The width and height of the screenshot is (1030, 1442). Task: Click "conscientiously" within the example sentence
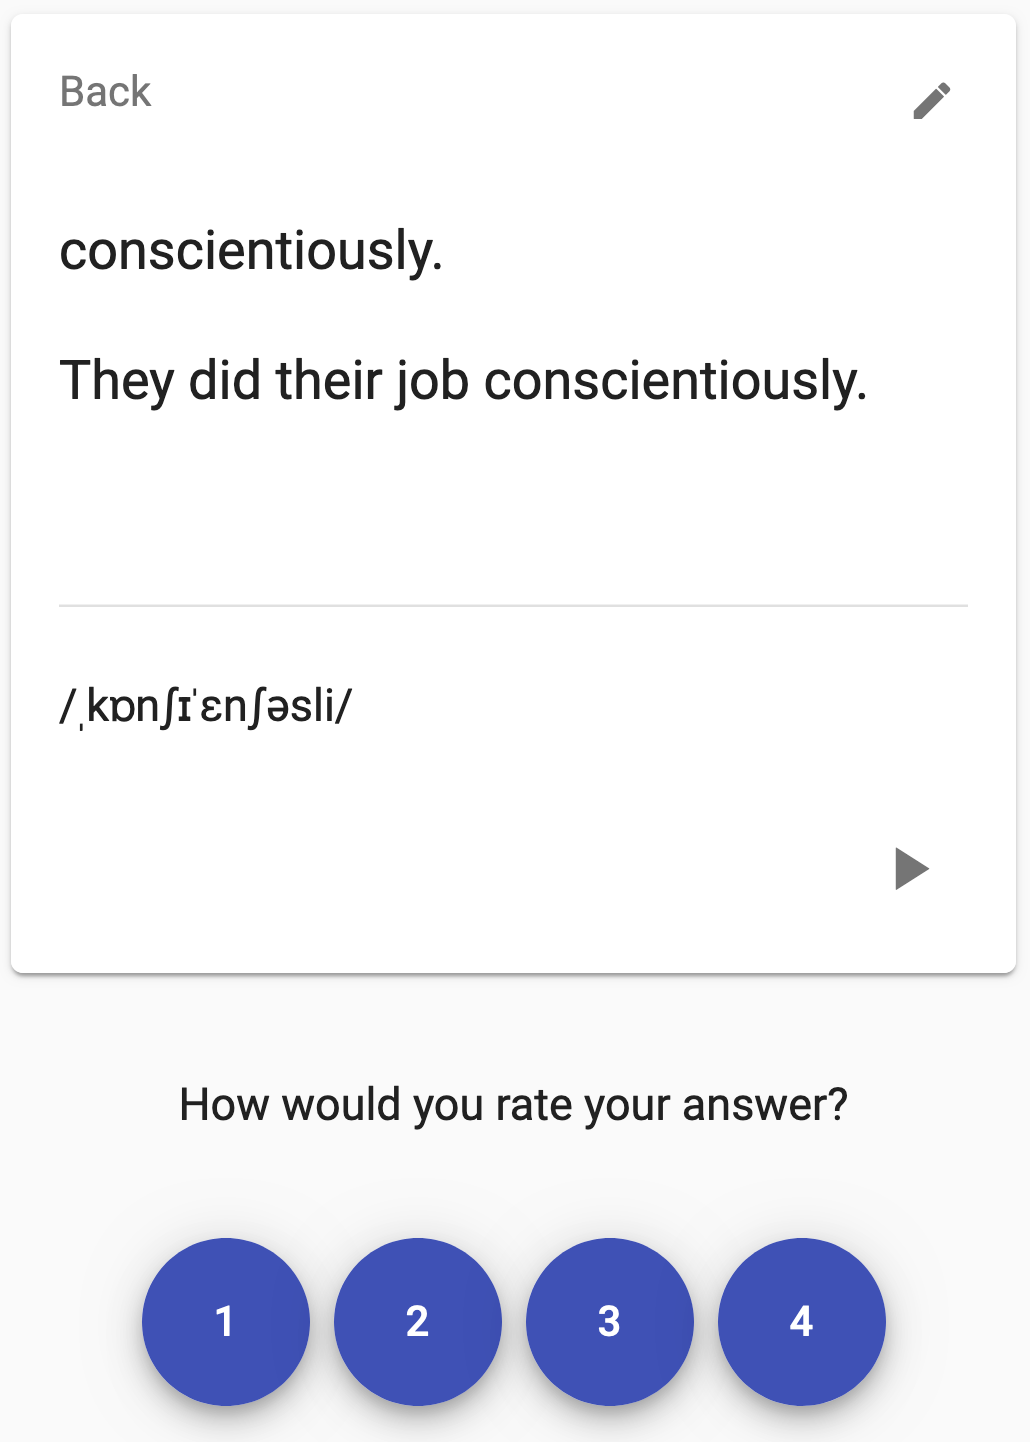click(x=675, y=381)
